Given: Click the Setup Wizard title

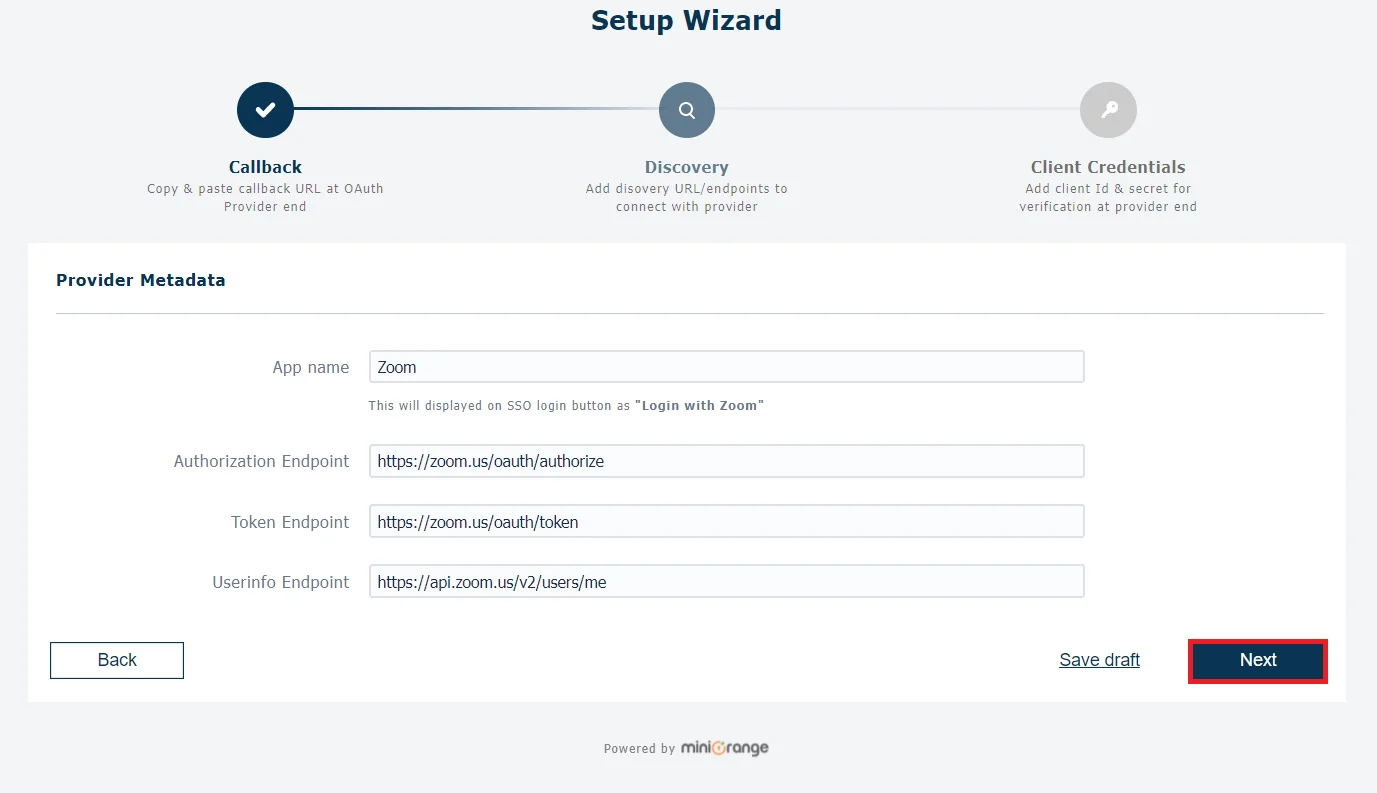Looking at the screenshot, I should pos(687,20).
